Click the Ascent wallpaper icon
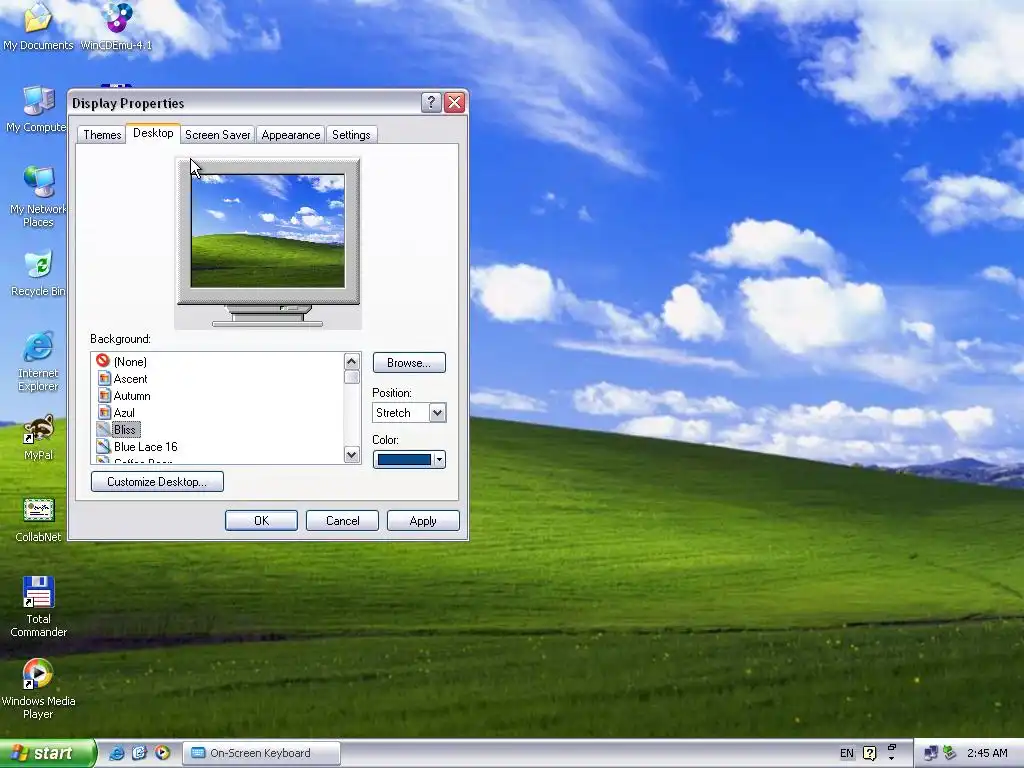Viewport: 1024px width, 768px height. click(103, 378)
